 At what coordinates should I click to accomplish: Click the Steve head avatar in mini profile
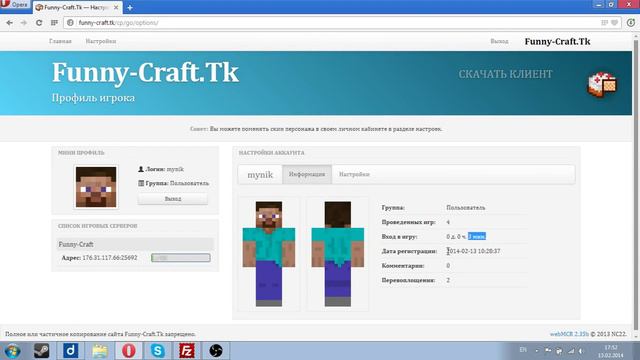pos(96,187)
